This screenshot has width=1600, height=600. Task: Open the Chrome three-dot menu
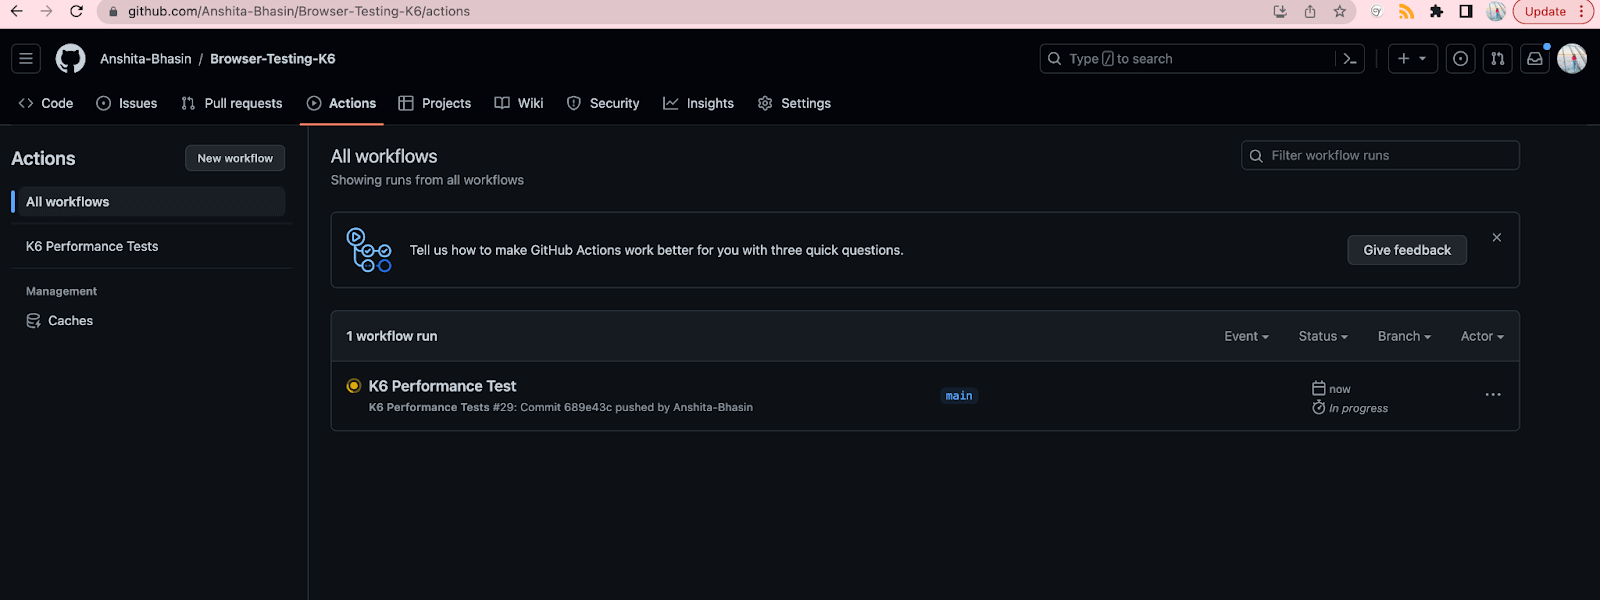1583,11
